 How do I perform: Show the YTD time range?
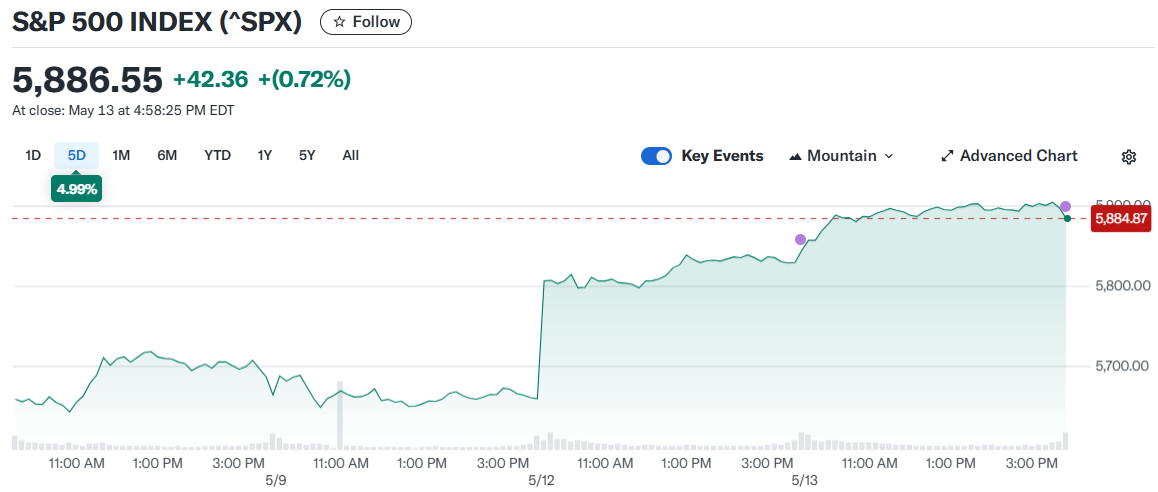point(217,155)
